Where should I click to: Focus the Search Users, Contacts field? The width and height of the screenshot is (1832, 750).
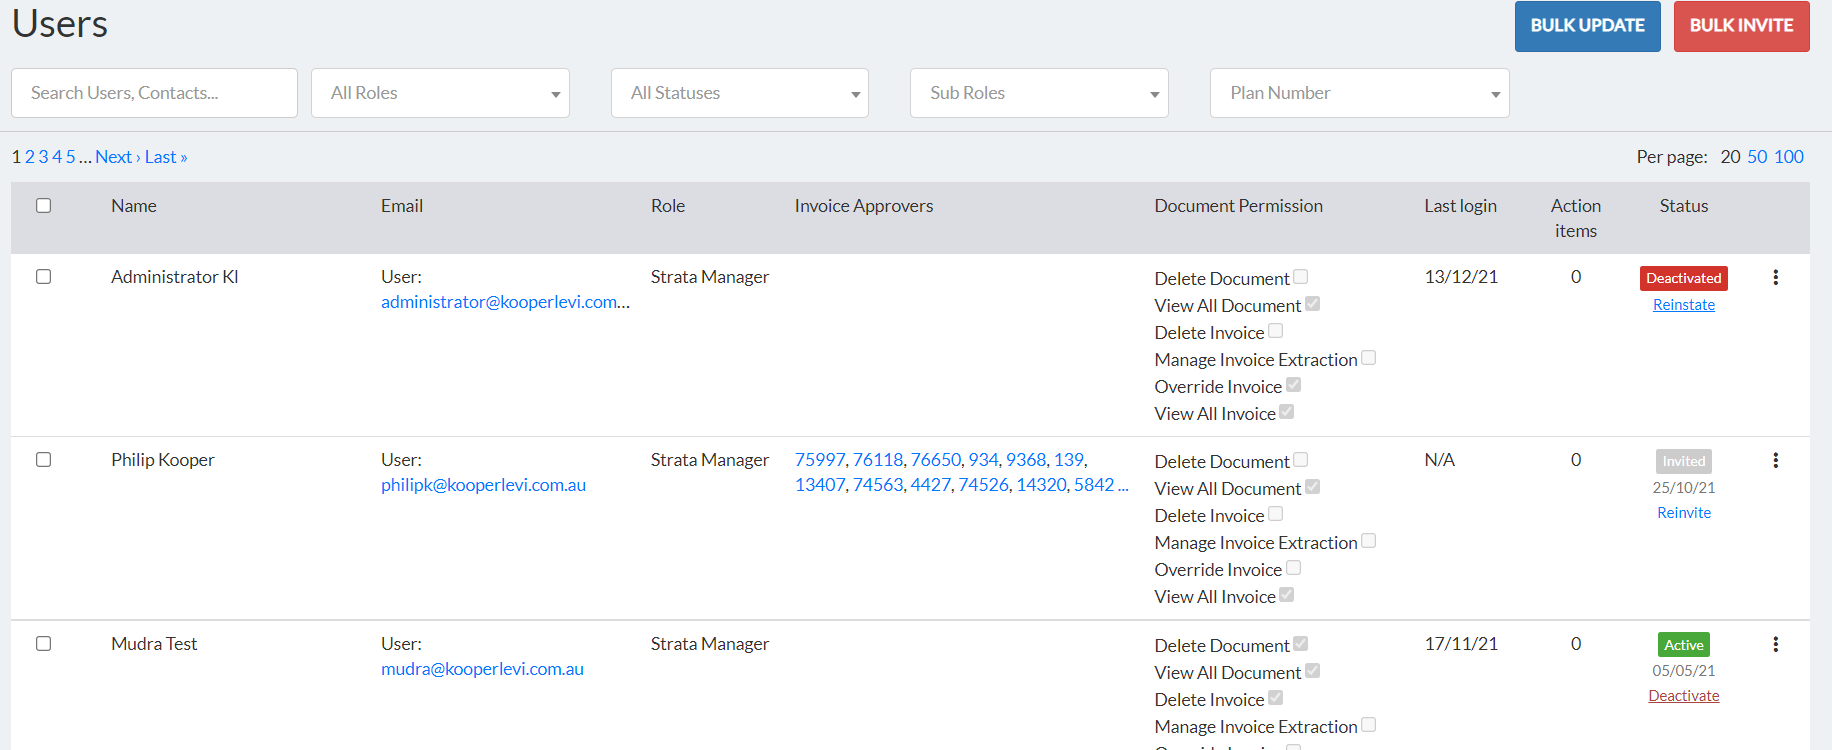point(154,93)
